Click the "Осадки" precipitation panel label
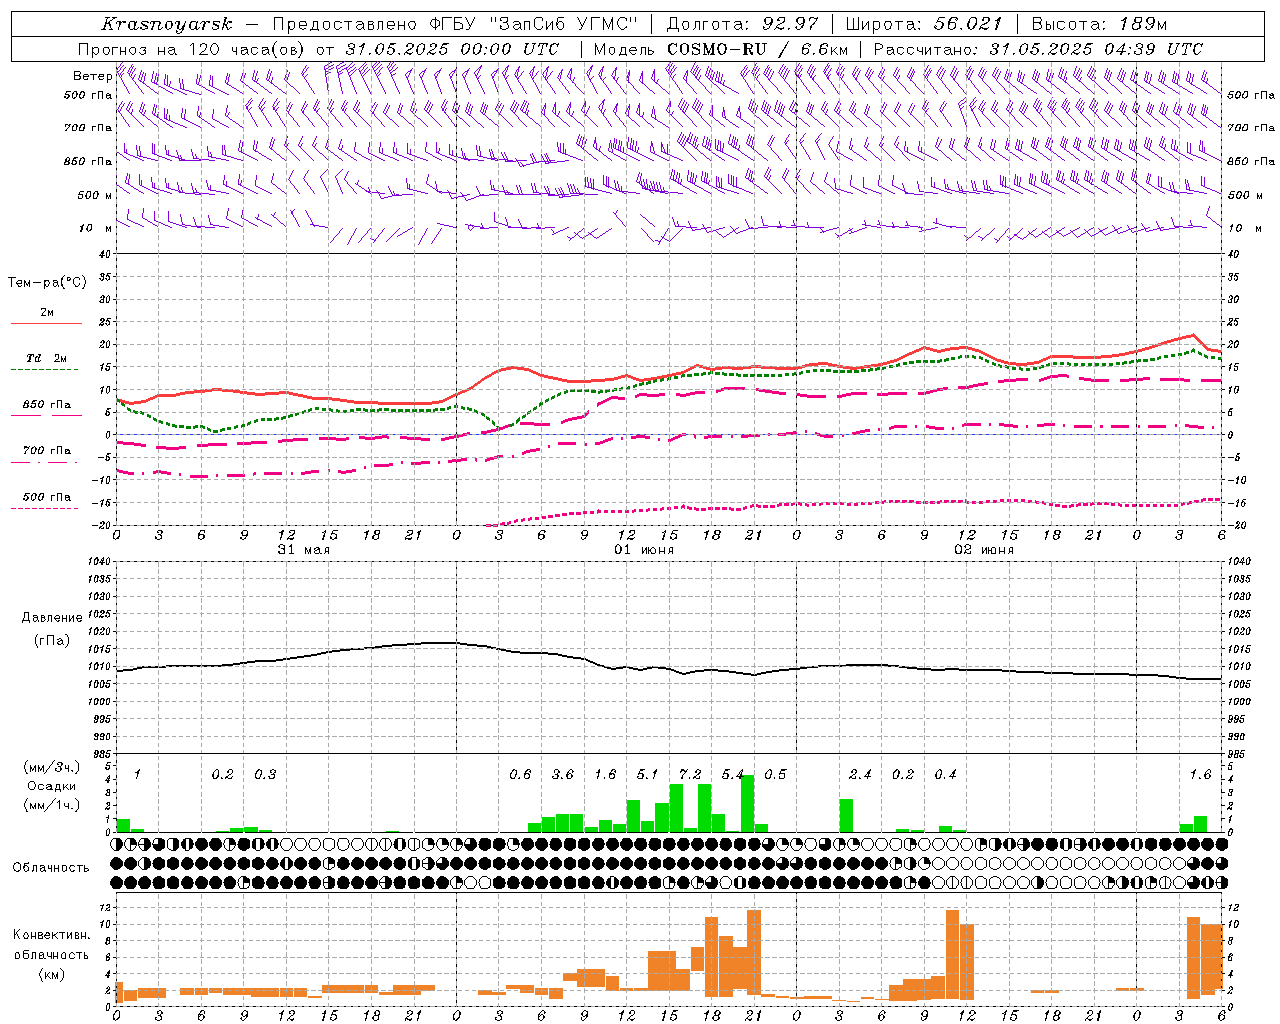Image resolution: width=1280 pixels, height=1024 pixels. tap(52, 786)
